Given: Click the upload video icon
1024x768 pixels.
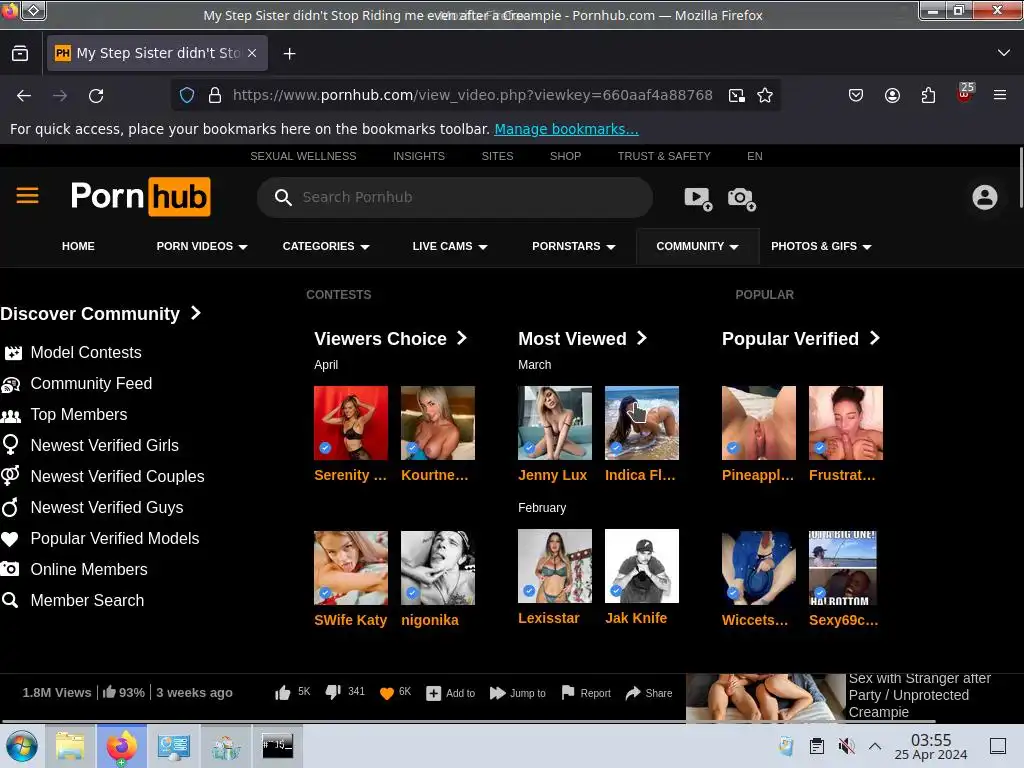Looking at the screenshot, I should pos(697,198).
